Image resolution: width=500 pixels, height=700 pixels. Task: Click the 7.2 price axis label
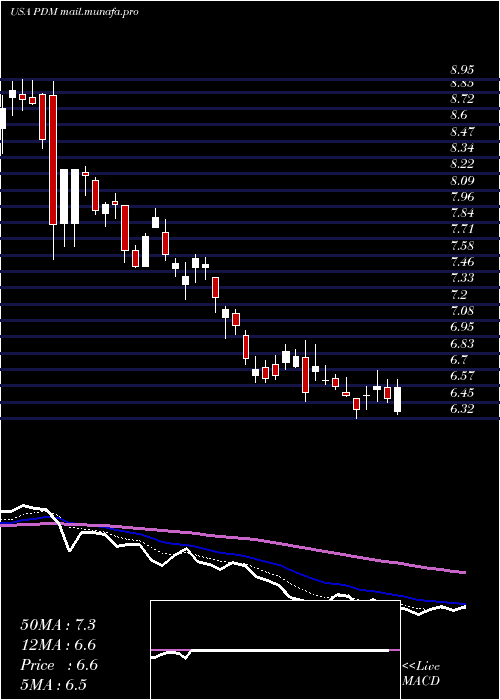(458, 295)
